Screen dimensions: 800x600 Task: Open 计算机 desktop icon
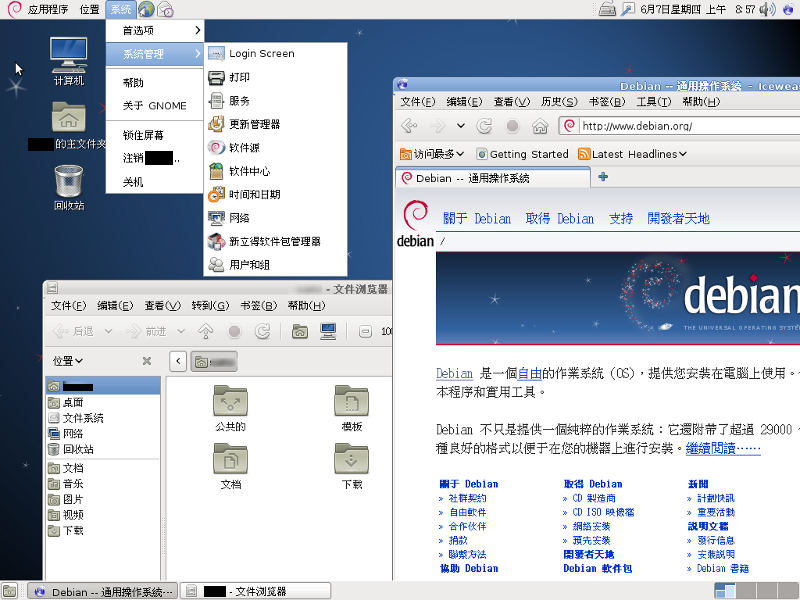[x=68, y=61]
